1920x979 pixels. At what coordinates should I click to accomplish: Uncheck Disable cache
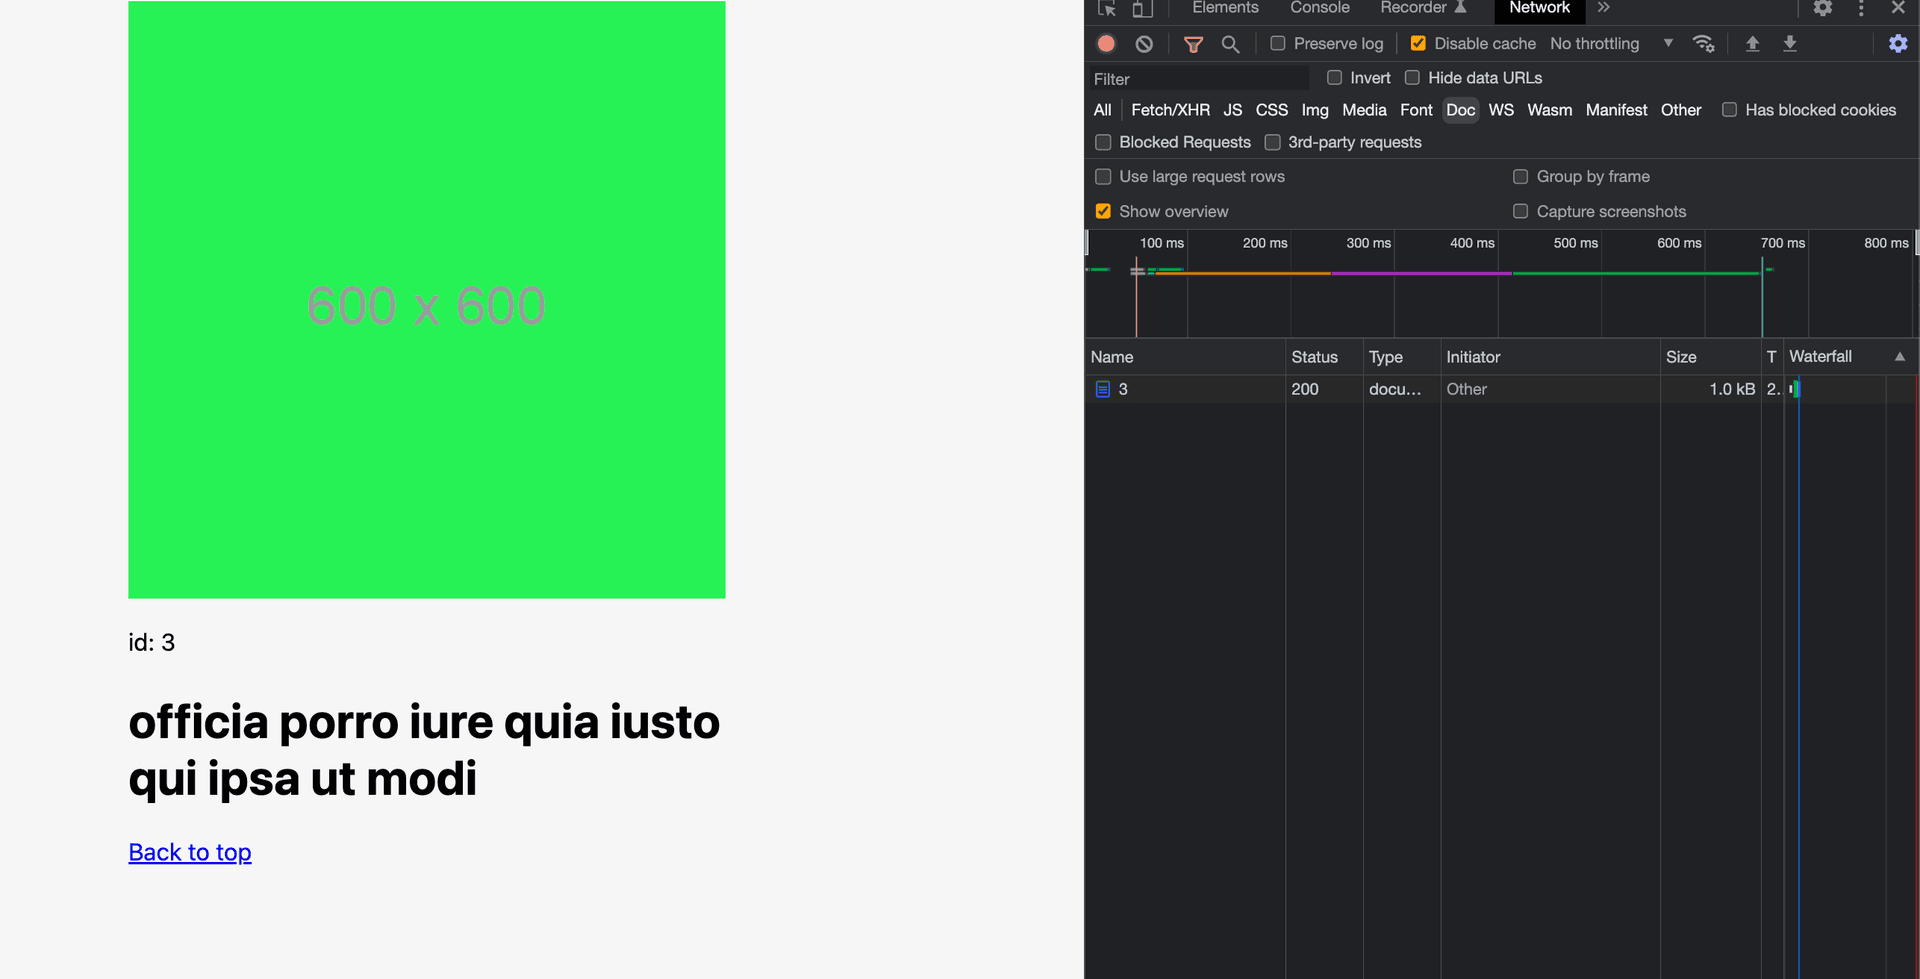tap(1417, 43)
